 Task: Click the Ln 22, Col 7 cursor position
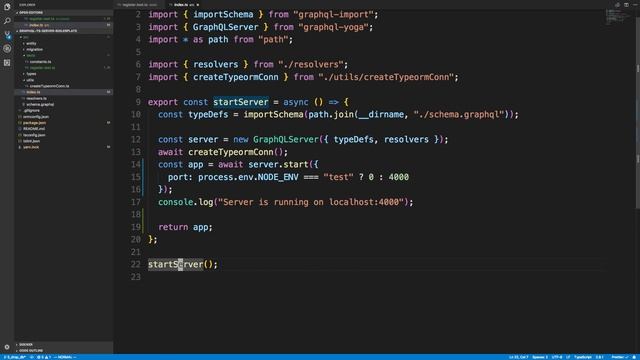pos(518,357)
